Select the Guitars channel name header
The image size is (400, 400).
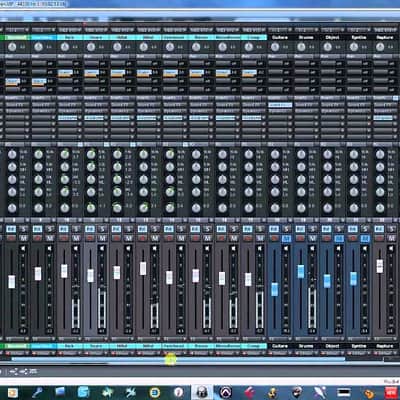pyautogui.click(x=280, y=37)
